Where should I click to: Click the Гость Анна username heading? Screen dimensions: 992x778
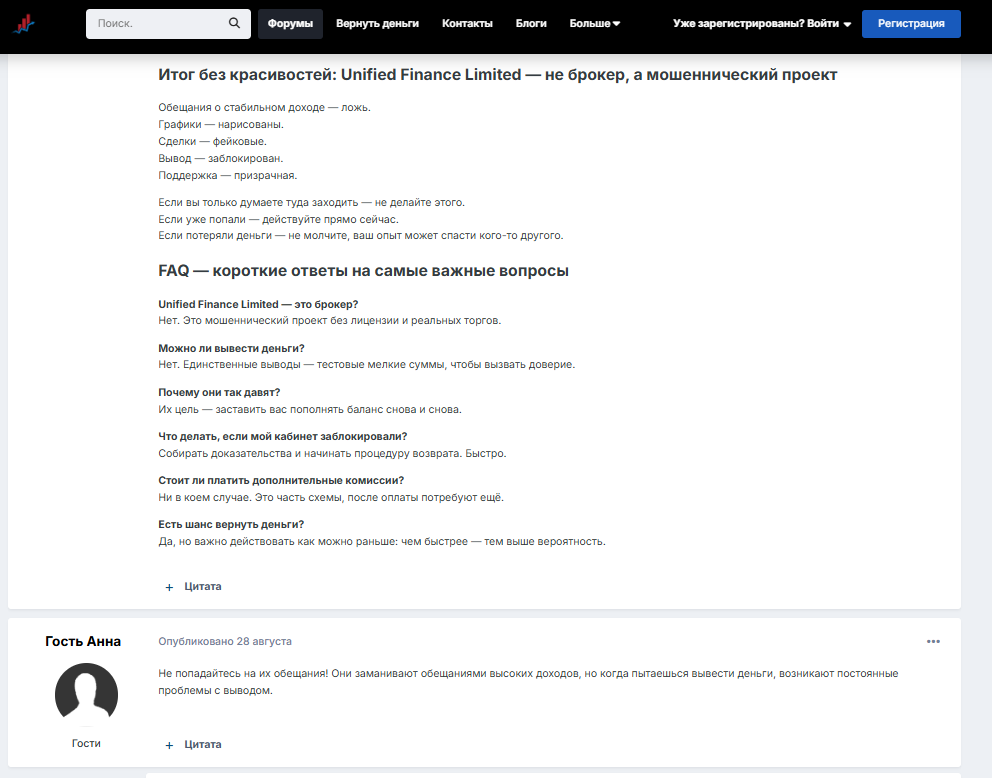(x=83, y=641)
